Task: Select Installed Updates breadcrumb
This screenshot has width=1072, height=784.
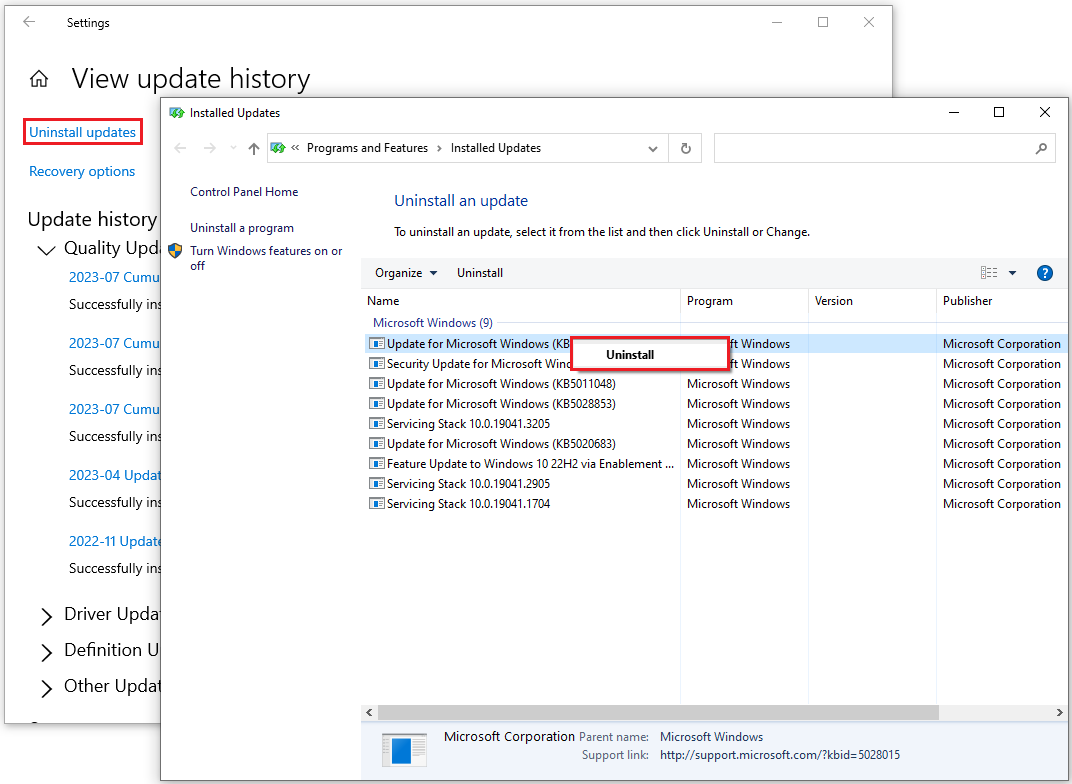Action: pos(496,148)
